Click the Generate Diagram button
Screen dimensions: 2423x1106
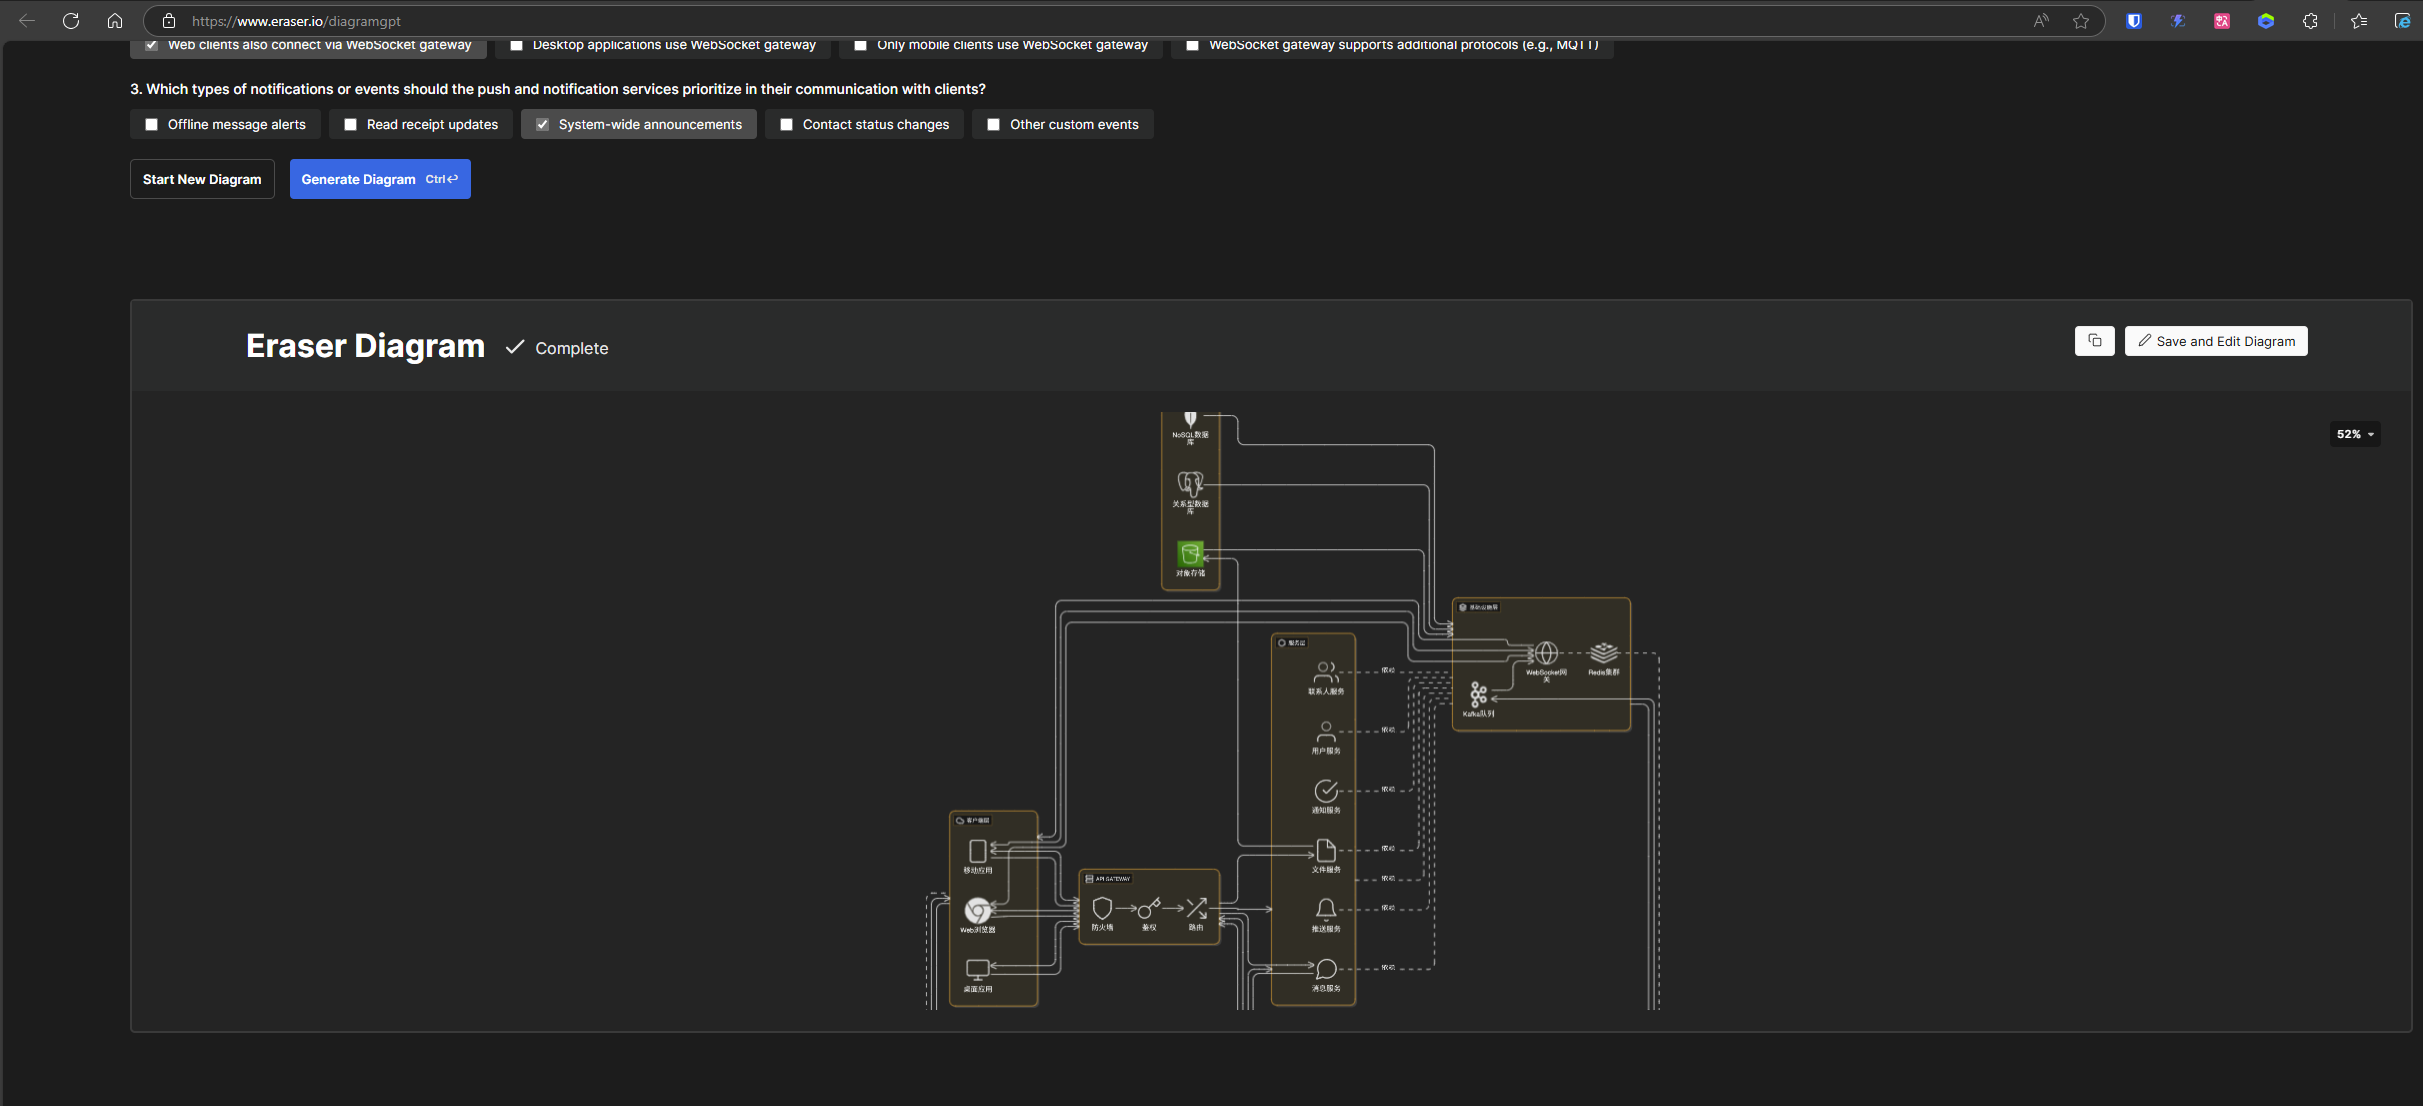(x=379, y=179)
